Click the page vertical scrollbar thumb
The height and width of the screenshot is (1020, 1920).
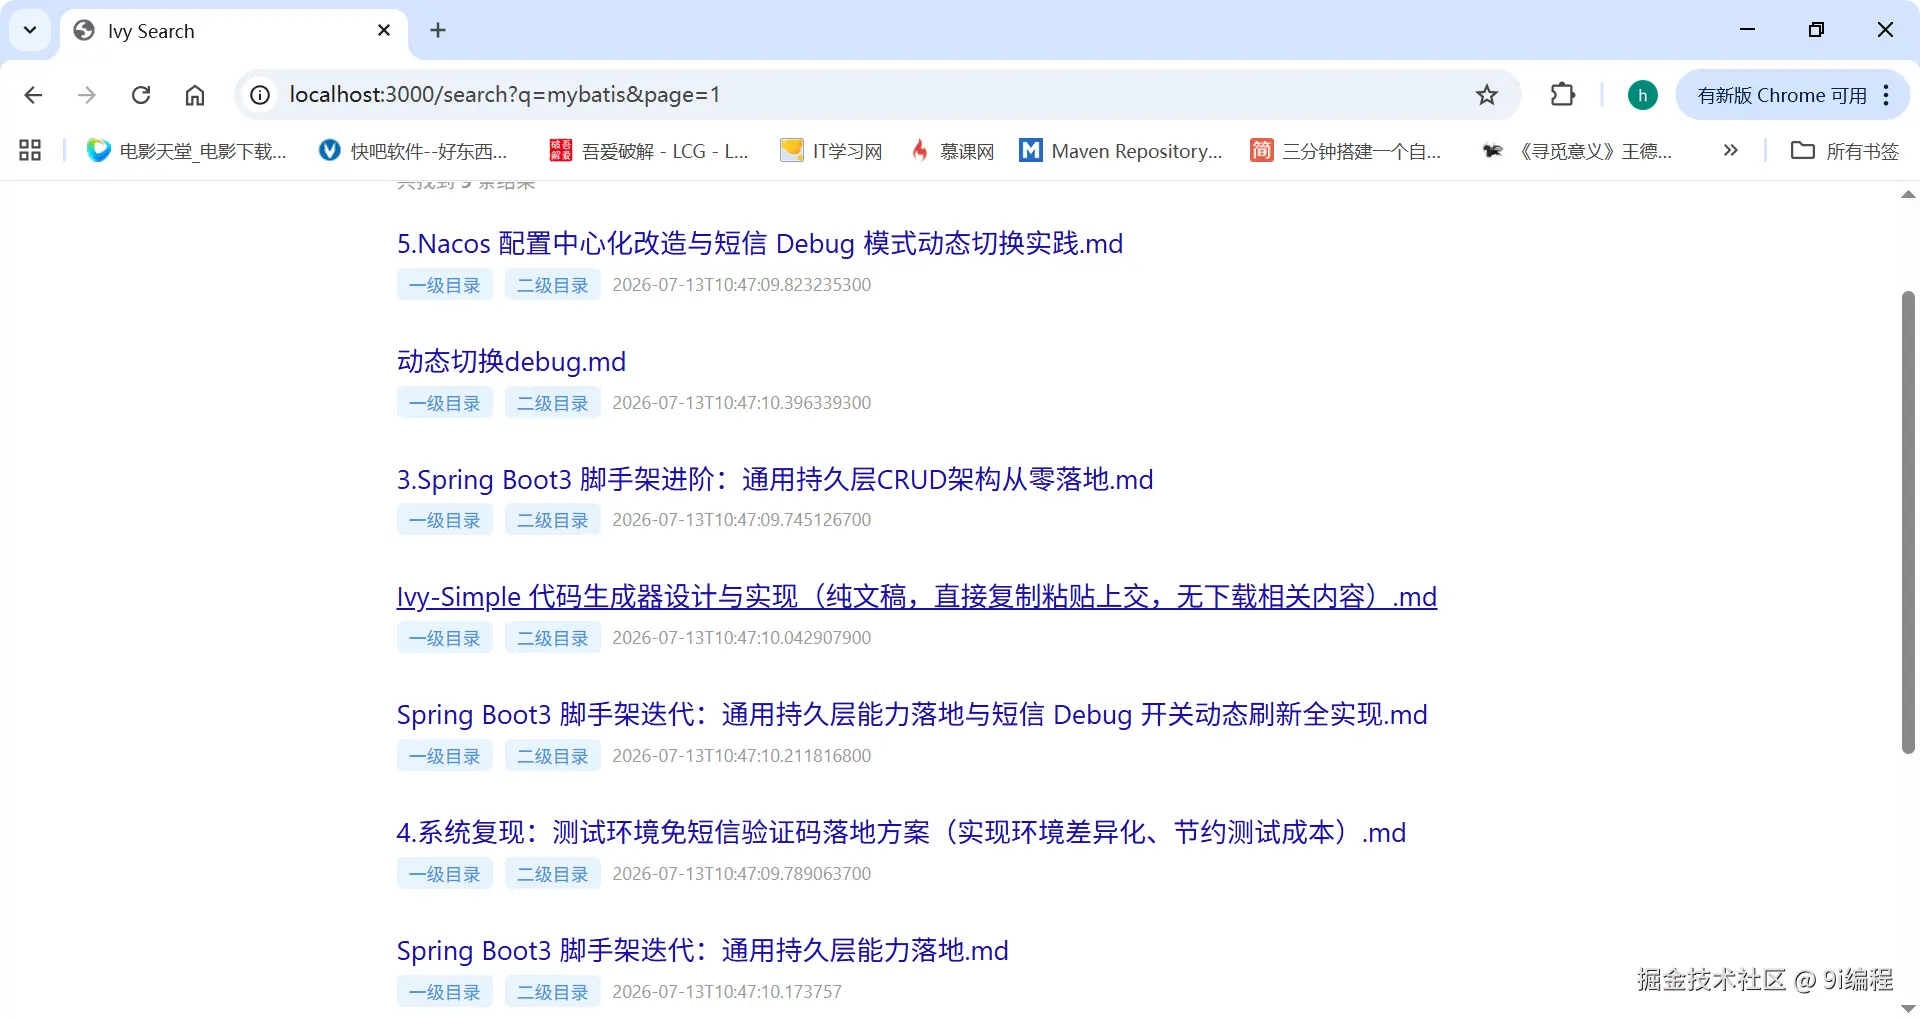[1908, 522]
